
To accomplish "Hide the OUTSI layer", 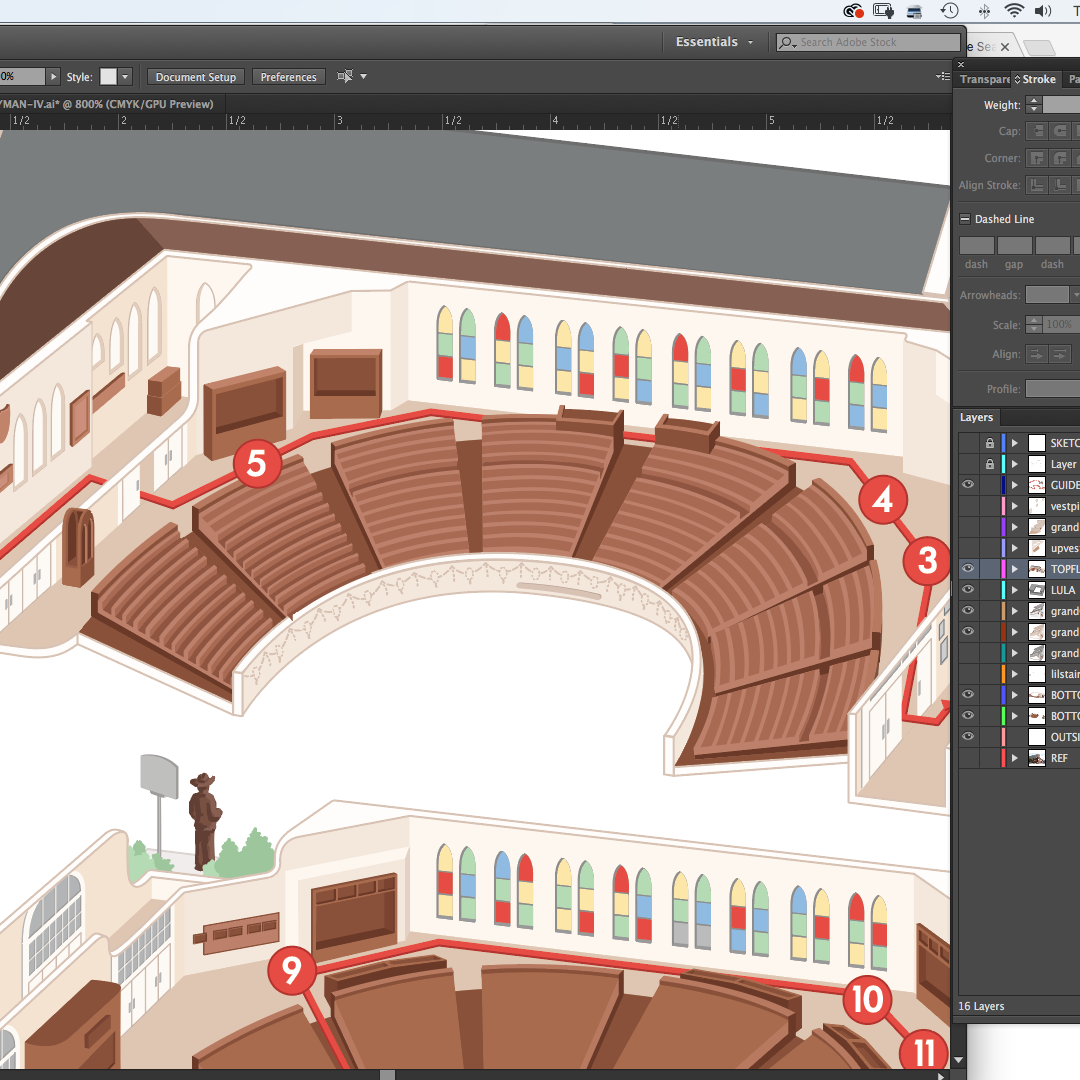I will click(968, 736).
